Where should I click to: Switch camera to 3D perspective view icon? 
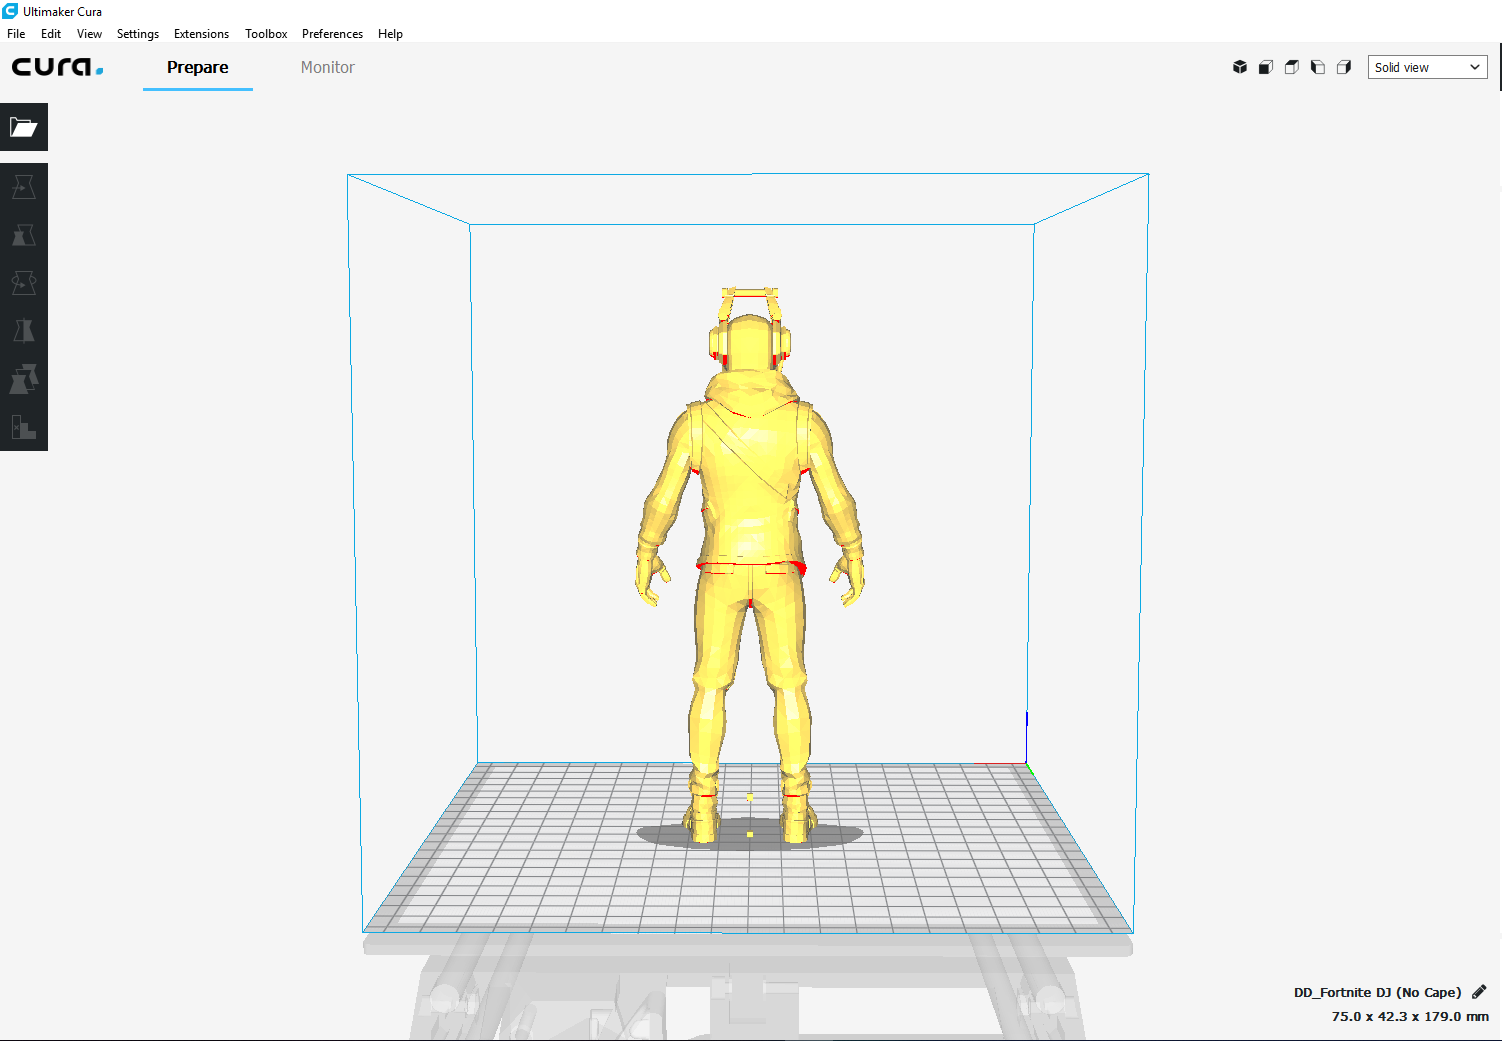point(1240,67)
